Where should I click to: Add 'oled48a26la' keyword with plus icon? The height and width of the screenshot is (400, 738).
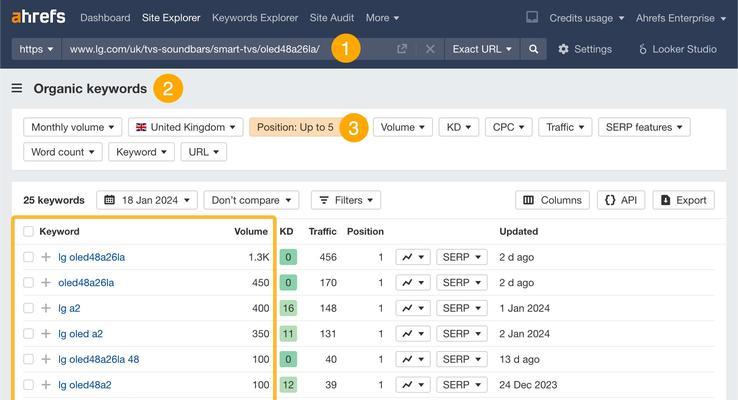click(x=46, y=282)
